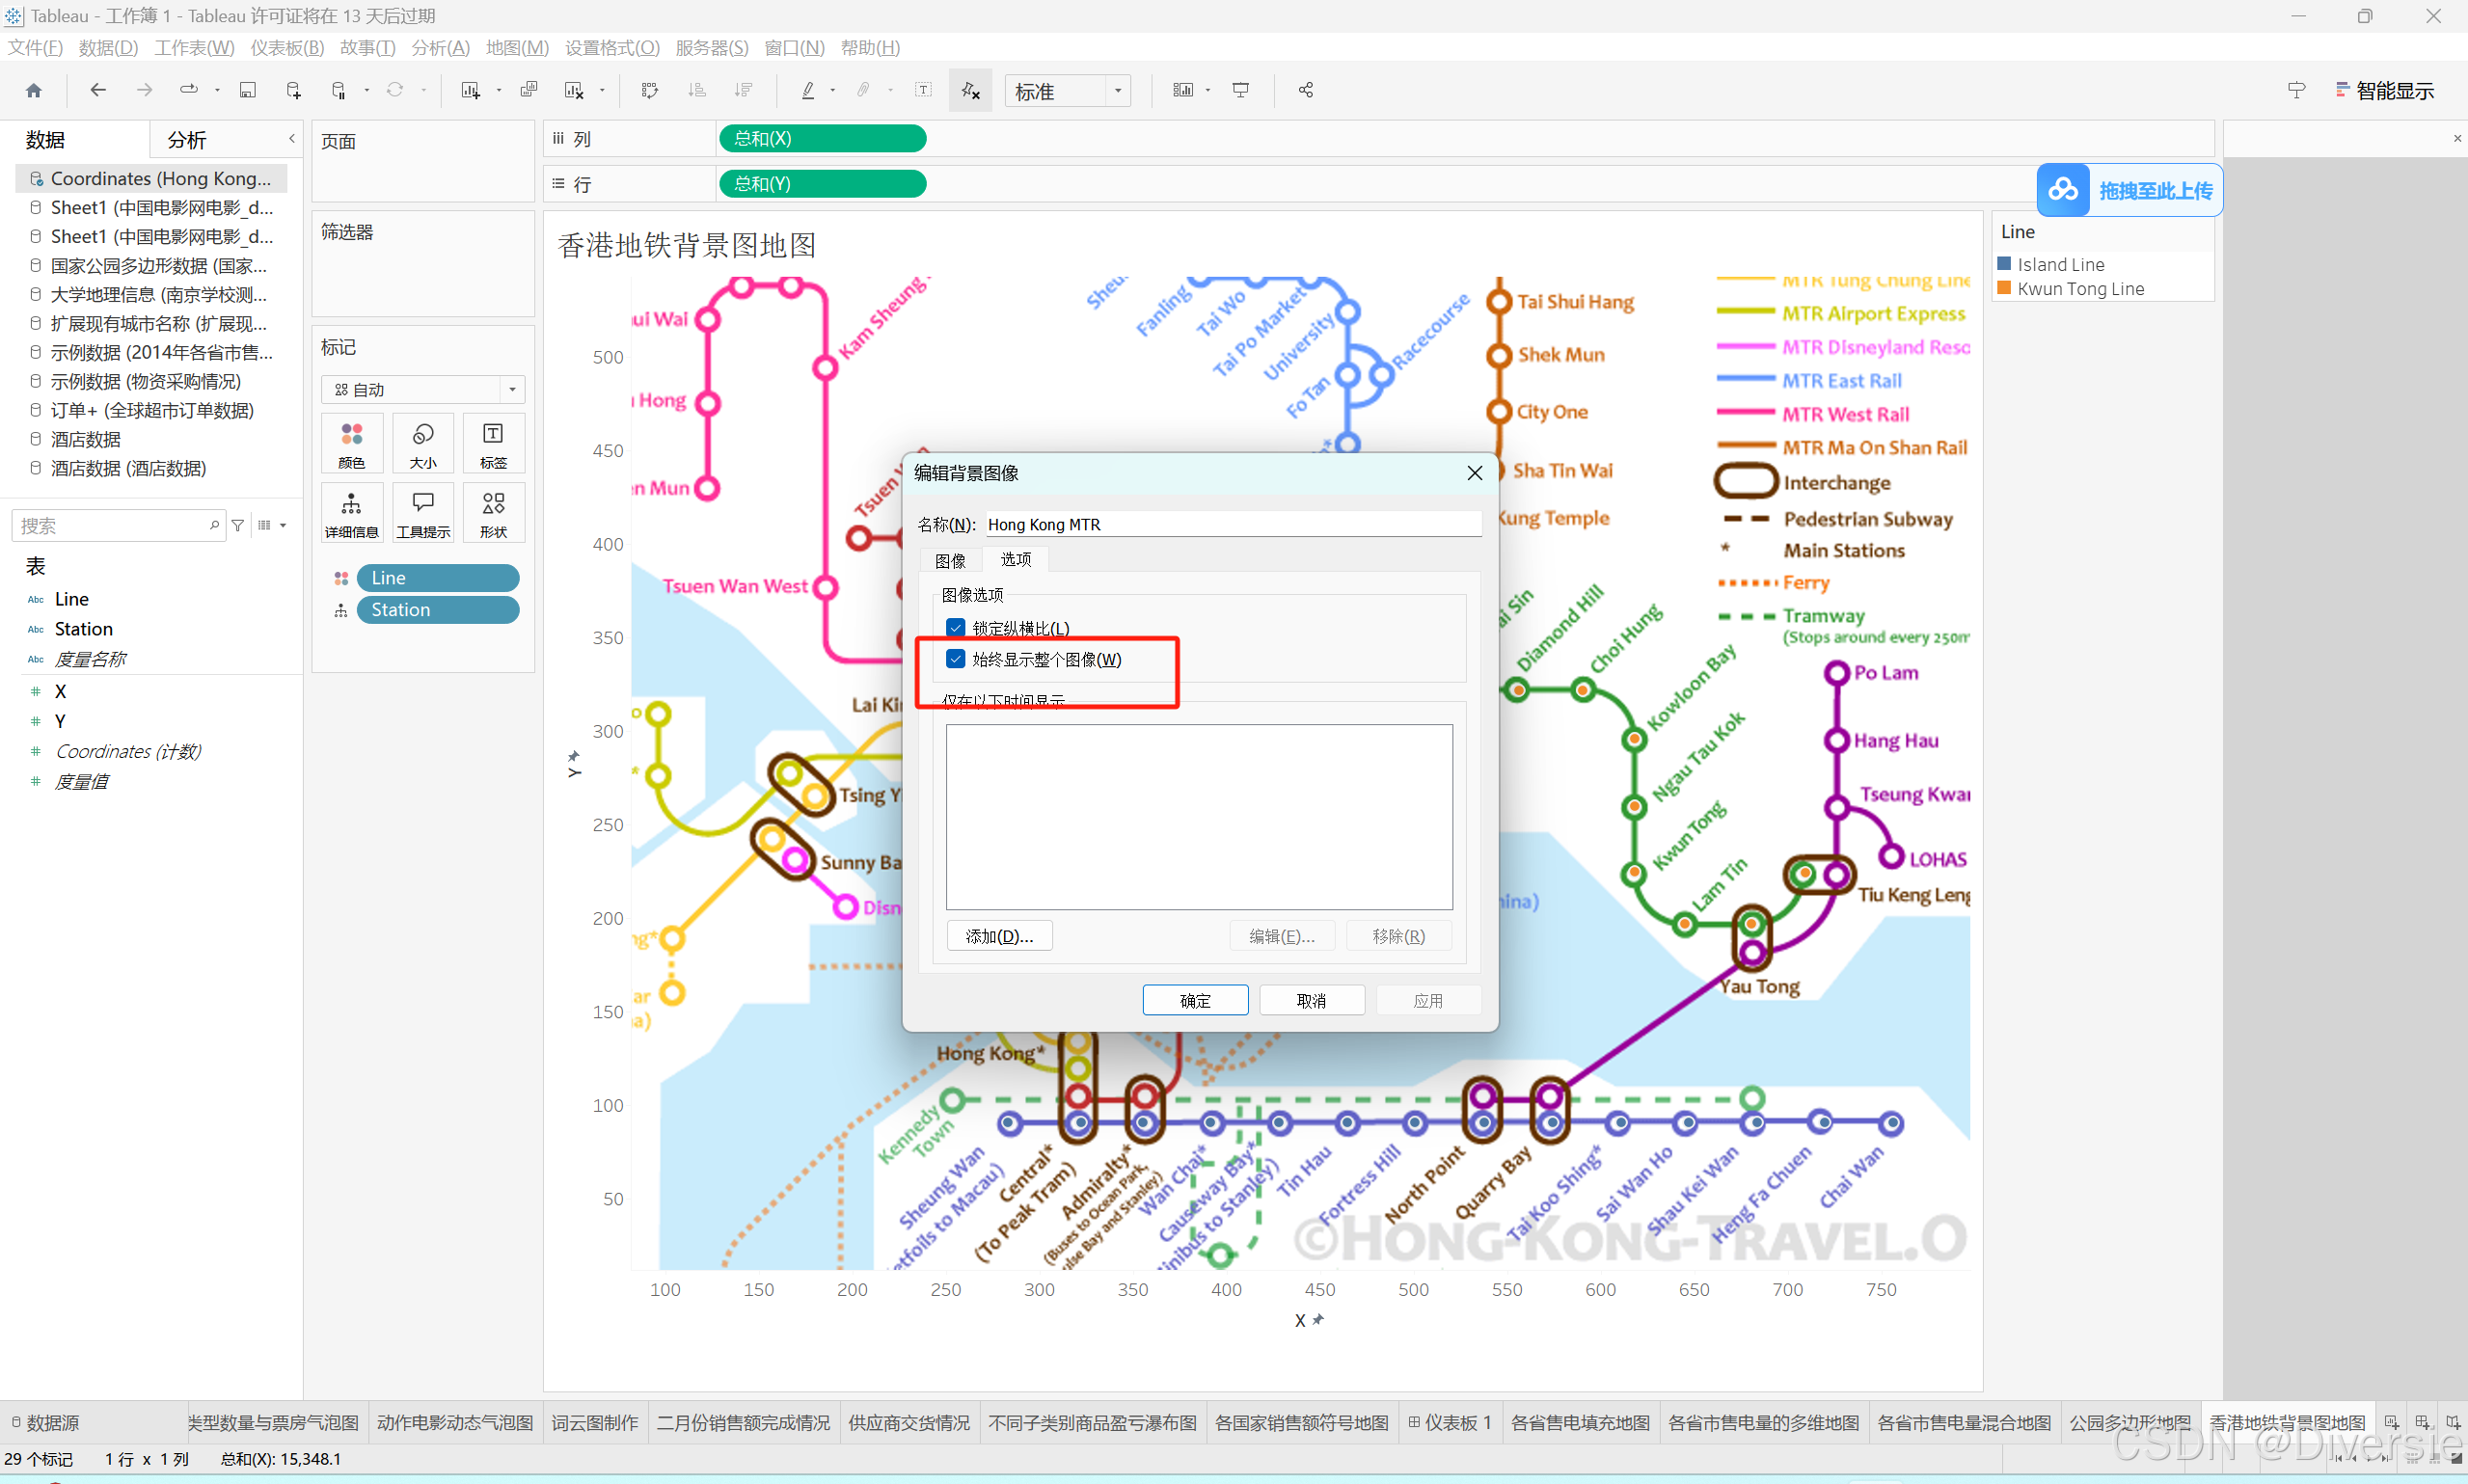Select the 总和(X) pill on the columns shelf

click(822, 138)
